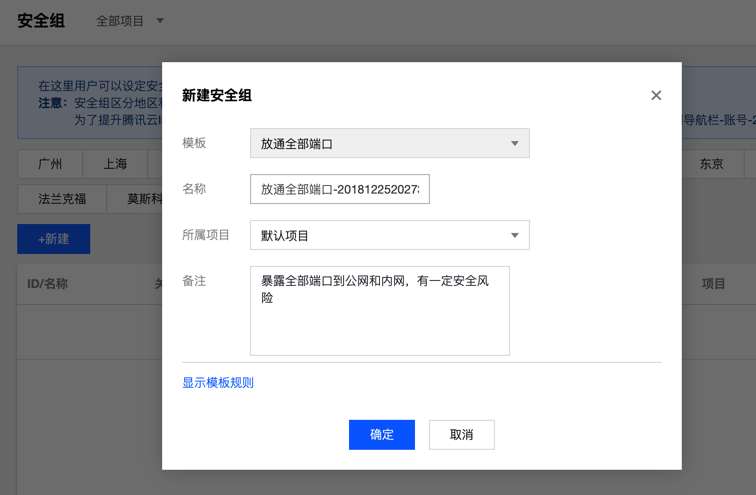Open the 模板 dropdown showing 放通全部端口
The height and width of the screenshot is (495, 756).
(390, 143)
